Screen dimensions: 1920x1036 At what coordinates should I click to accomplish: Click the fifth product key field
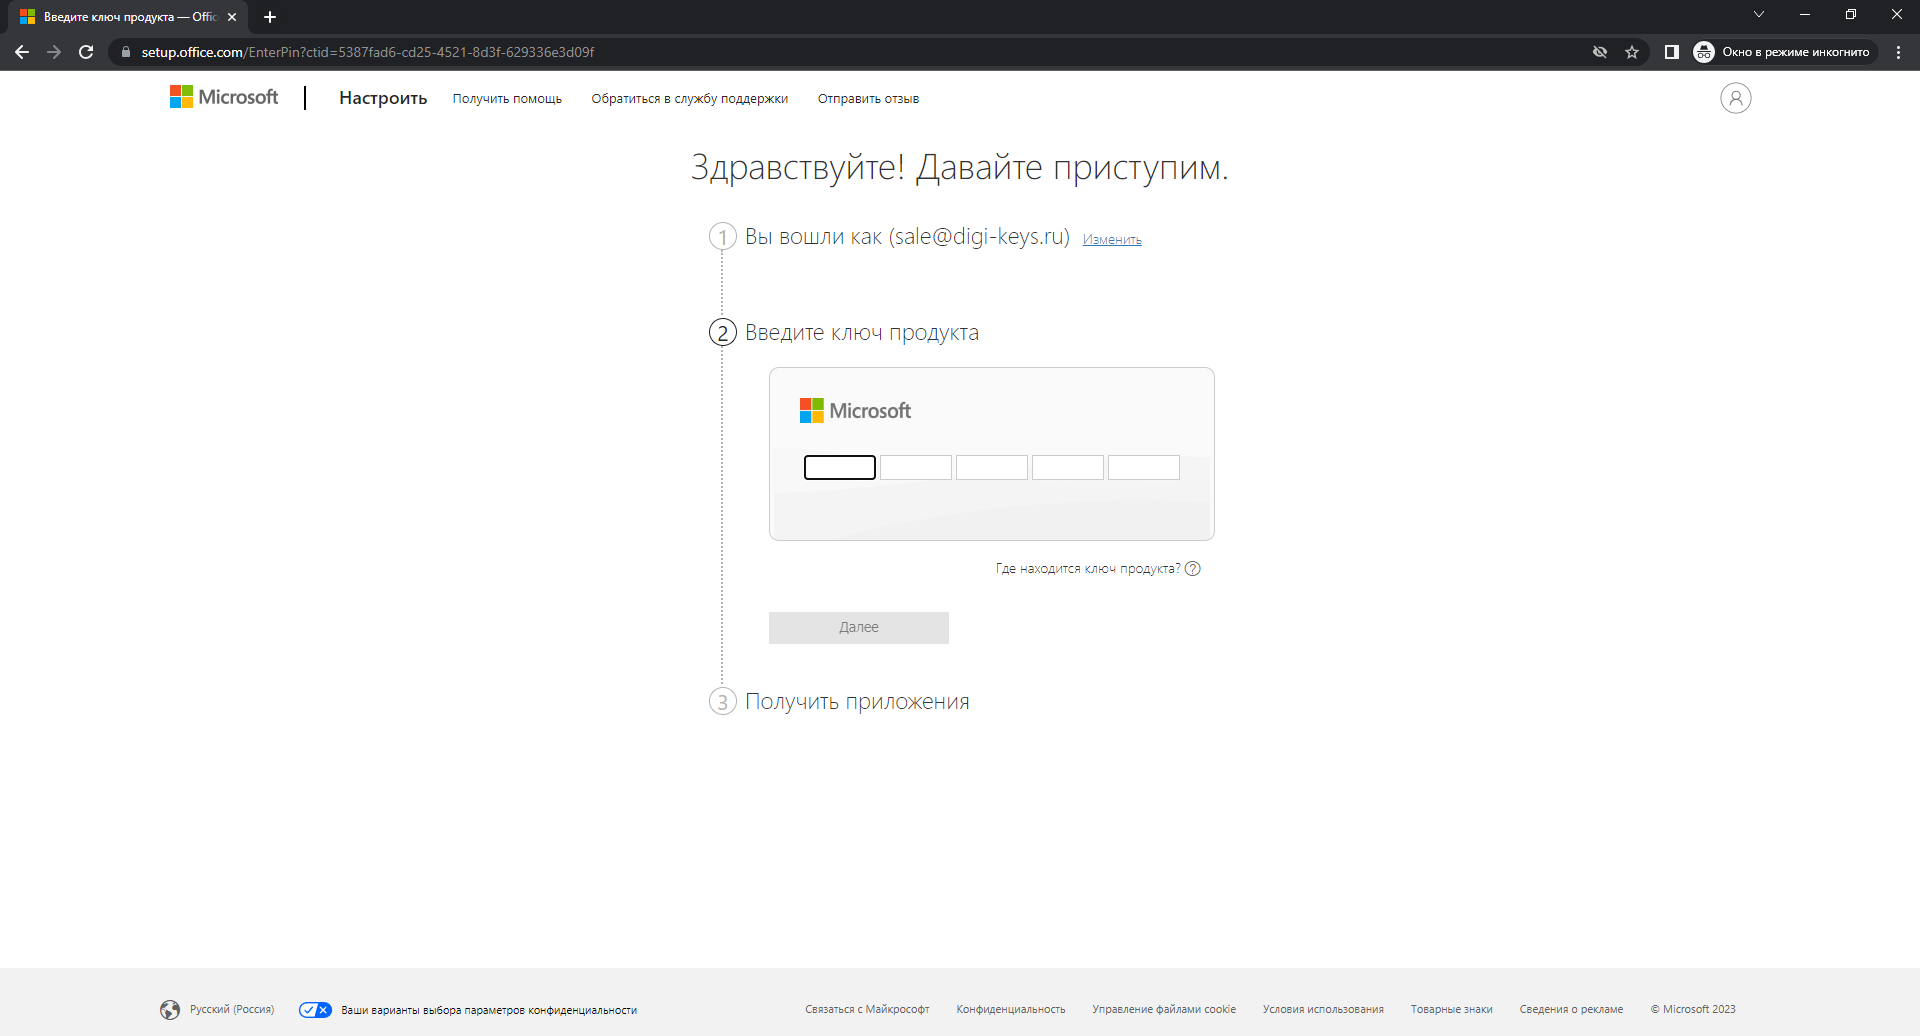tap(1144, 467)
